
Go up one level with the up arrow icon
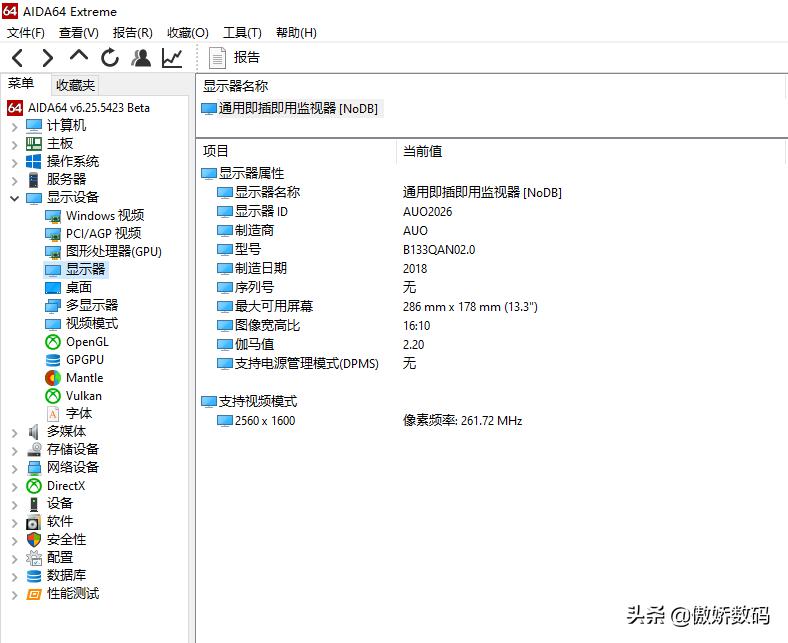(x=79, y=55)
